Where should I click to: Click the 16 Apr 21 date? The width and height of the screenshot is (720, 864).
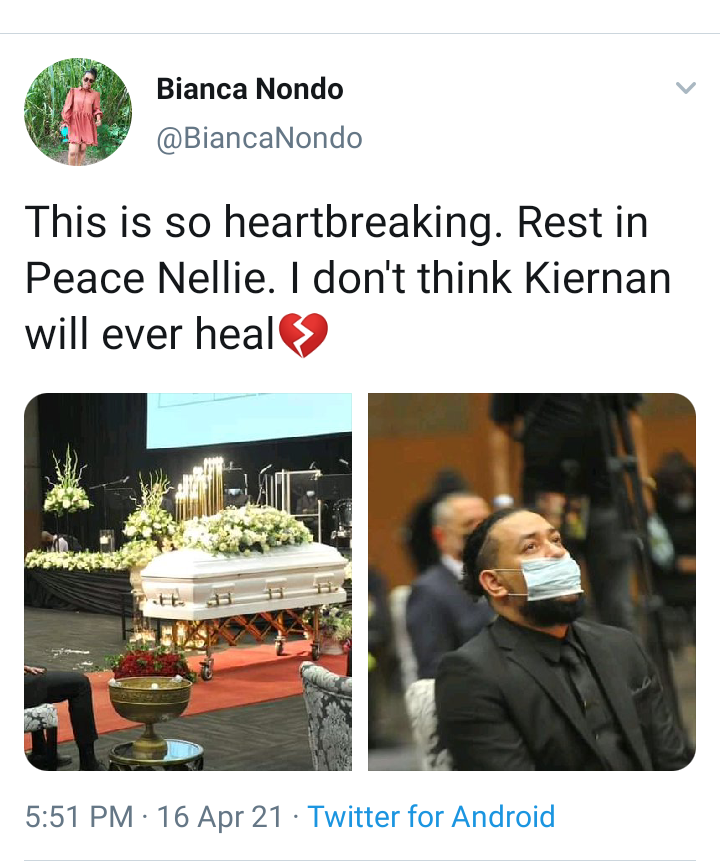(x=220, y=817)
